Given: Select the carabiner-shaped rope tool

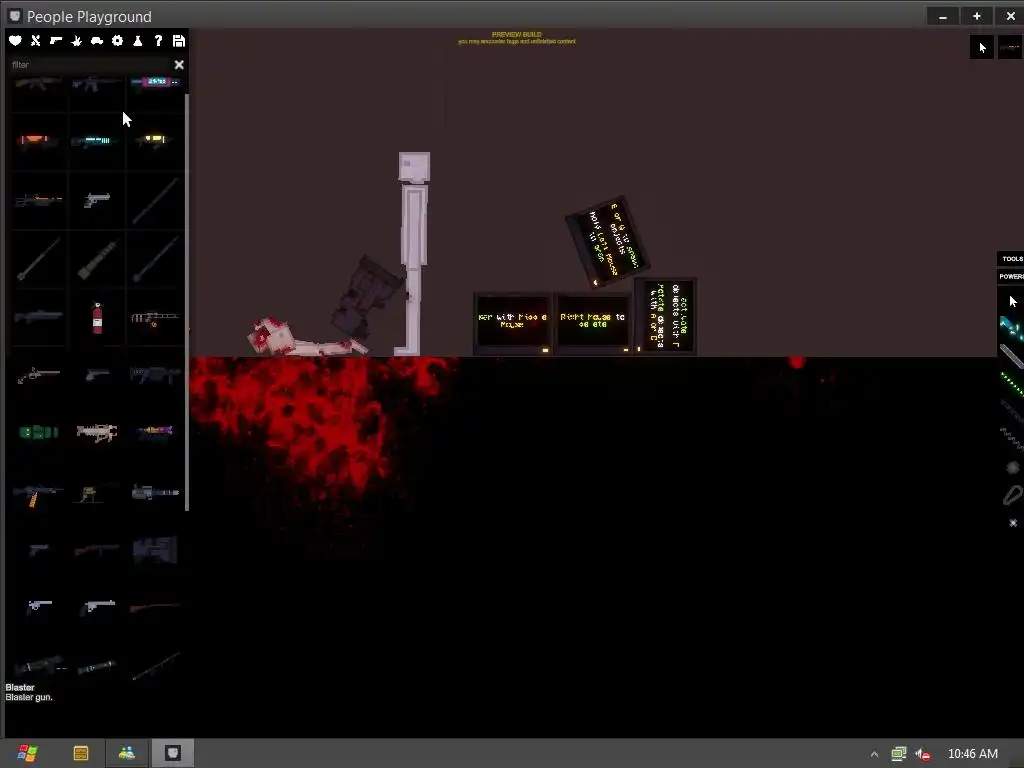Looking at the screenshot, I should [x=1012, y=495].
